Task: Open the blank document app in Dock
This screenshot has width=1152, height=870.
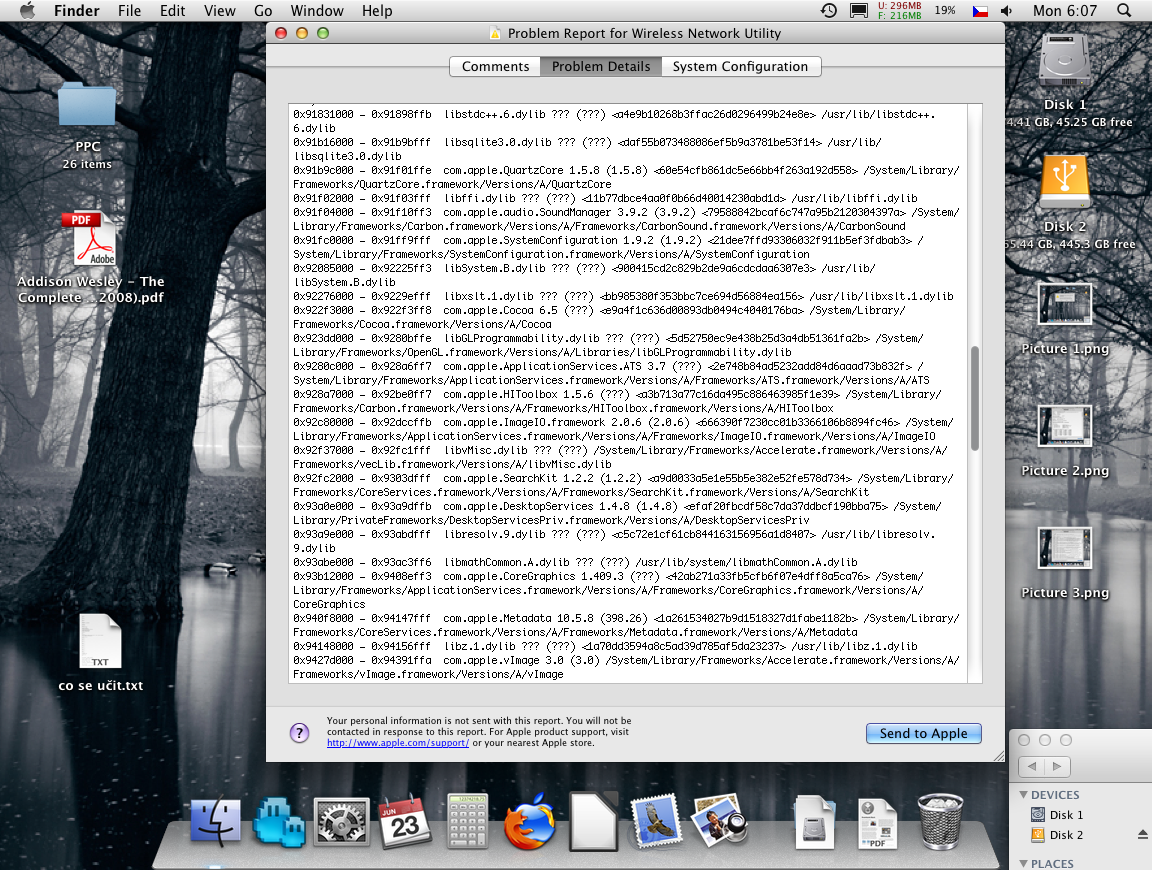Action: 594,822
